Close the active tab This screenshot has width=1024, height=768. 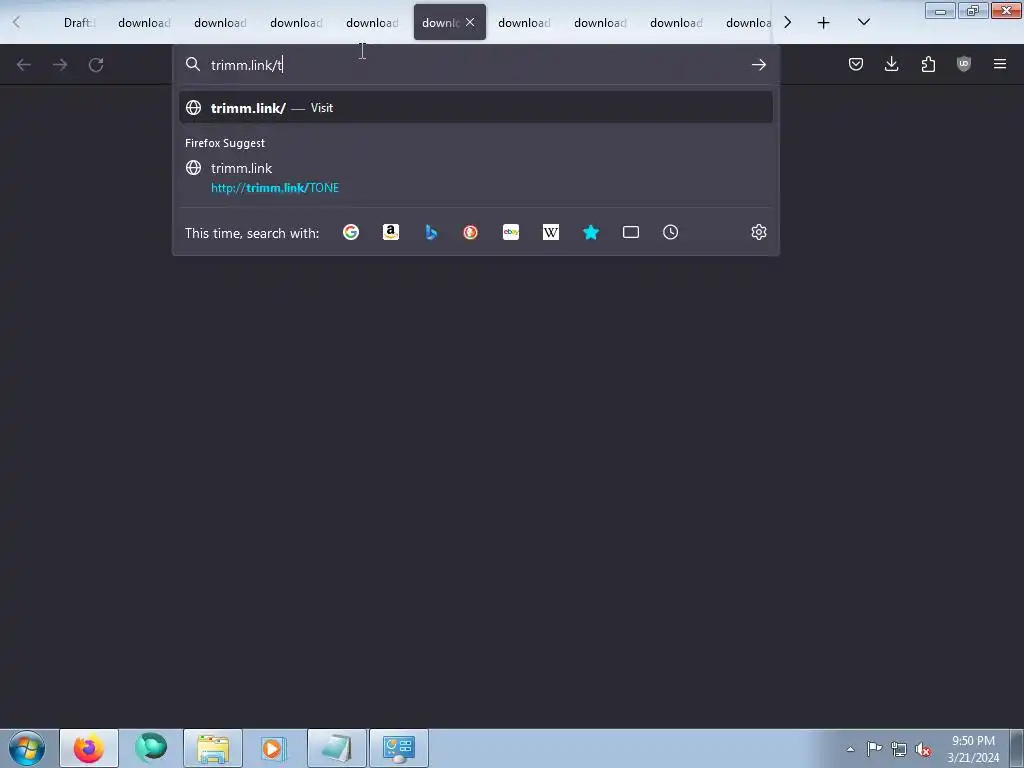pyautogui.click(x=470, y=22)
